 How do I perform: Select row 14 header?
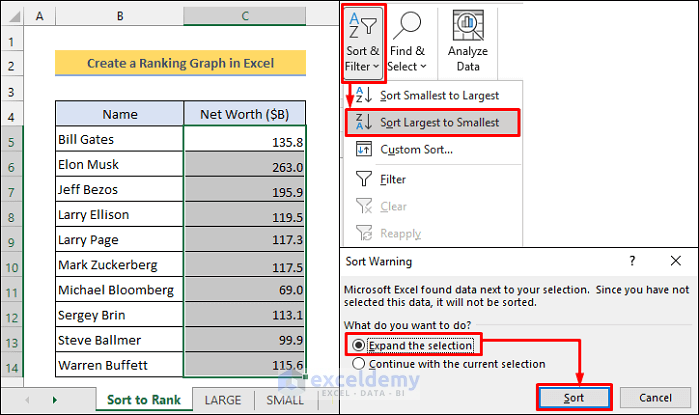point(12,368)
